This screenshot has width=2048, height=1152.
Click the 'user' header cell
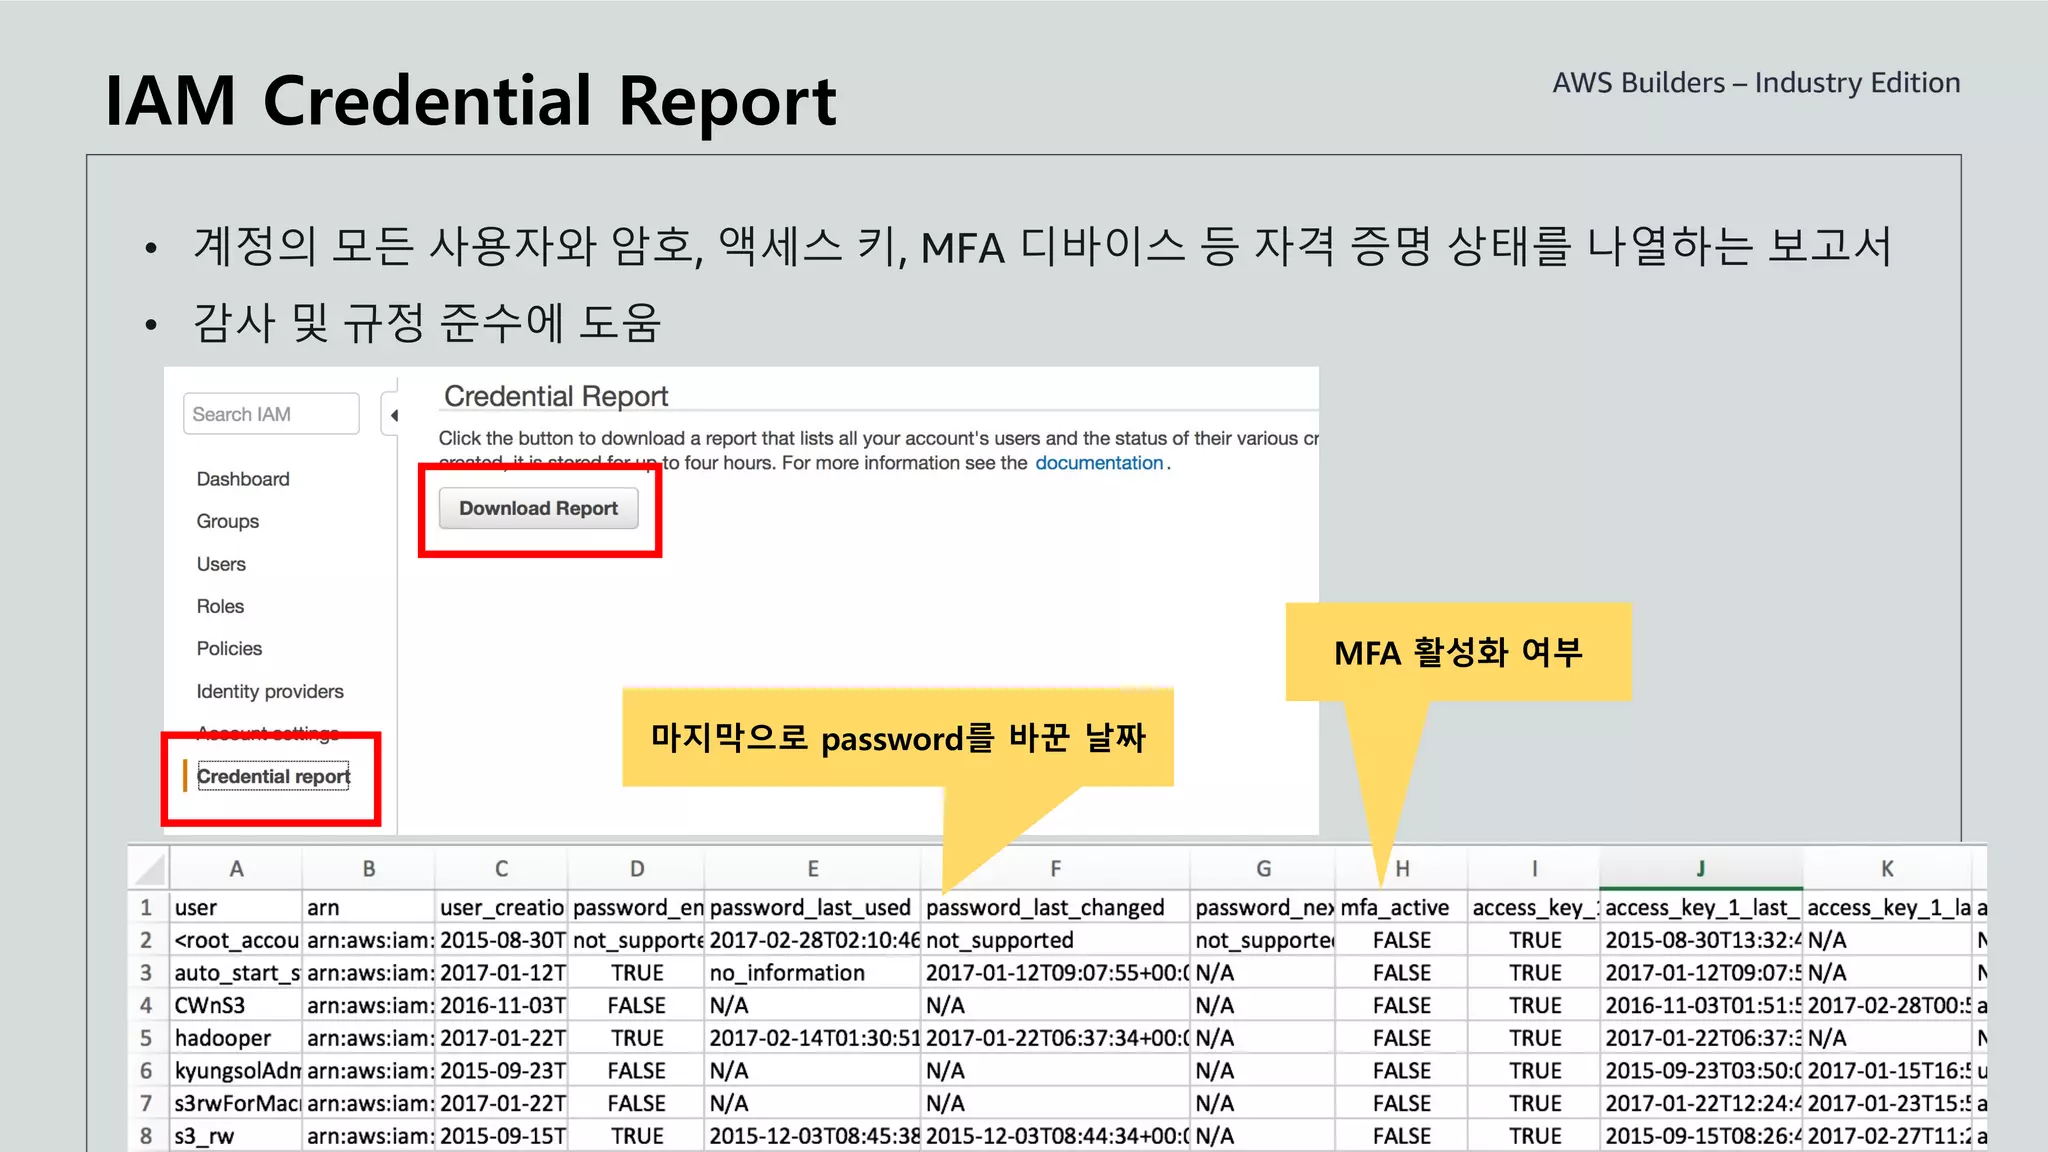[x=236, y=907]
